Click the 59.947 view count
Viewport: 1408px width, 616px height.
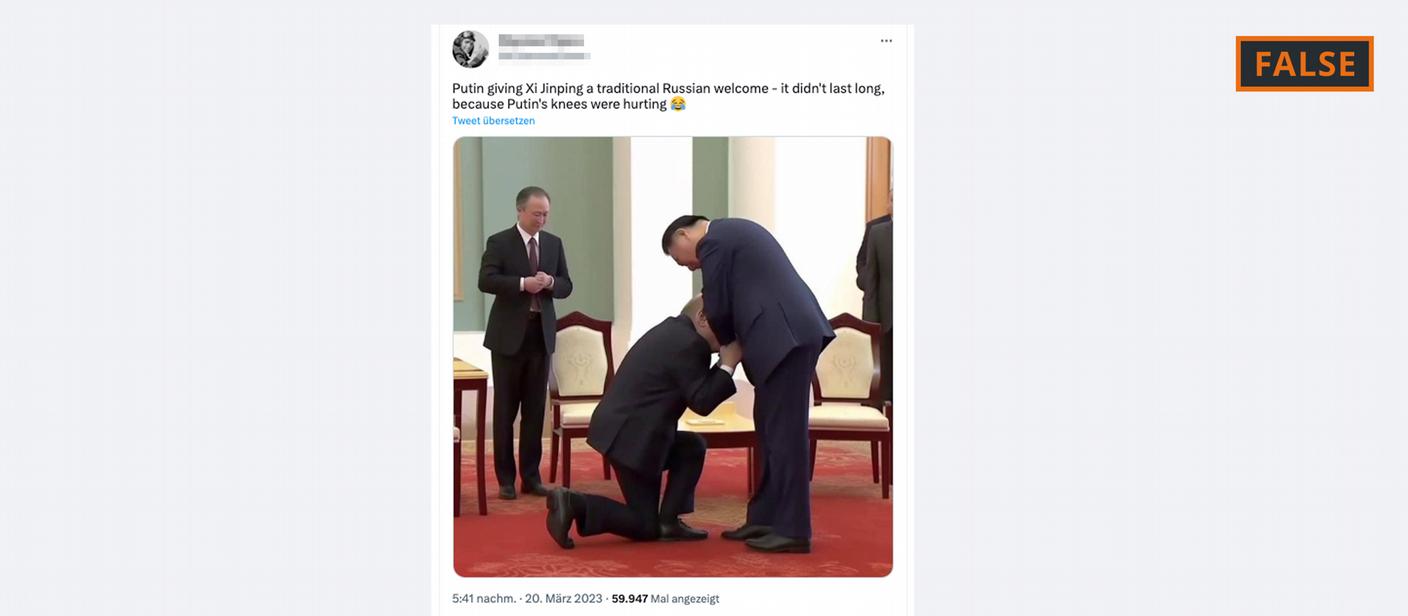630,599
